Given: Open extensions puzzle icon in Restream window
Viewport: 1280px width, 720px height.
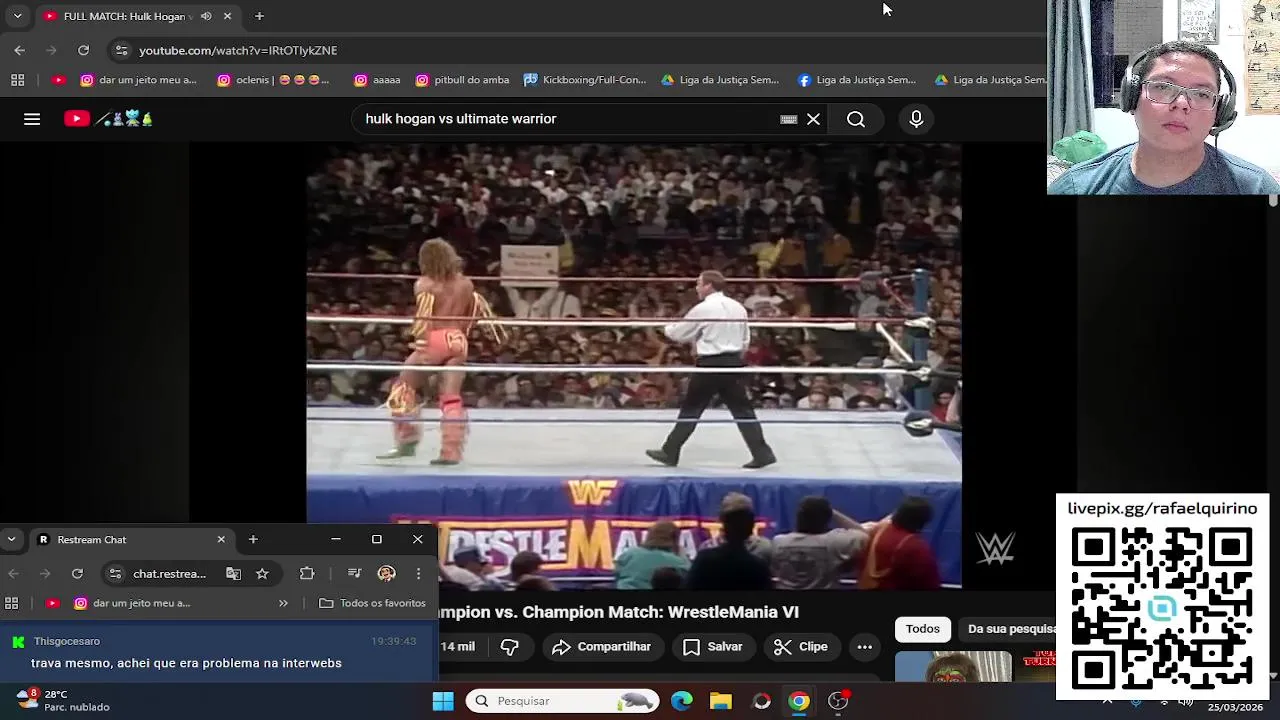Looking at the screenshot, I should click(x=307, y=574).
